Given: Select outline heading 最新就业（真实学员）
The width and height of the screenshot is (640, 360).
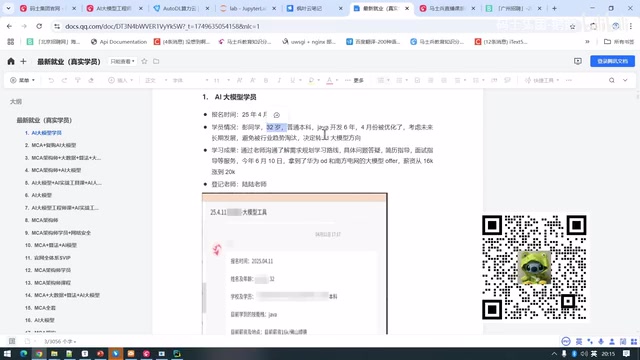Looking at the screenshot, I should pyautogui.click(x=44, y=120).
